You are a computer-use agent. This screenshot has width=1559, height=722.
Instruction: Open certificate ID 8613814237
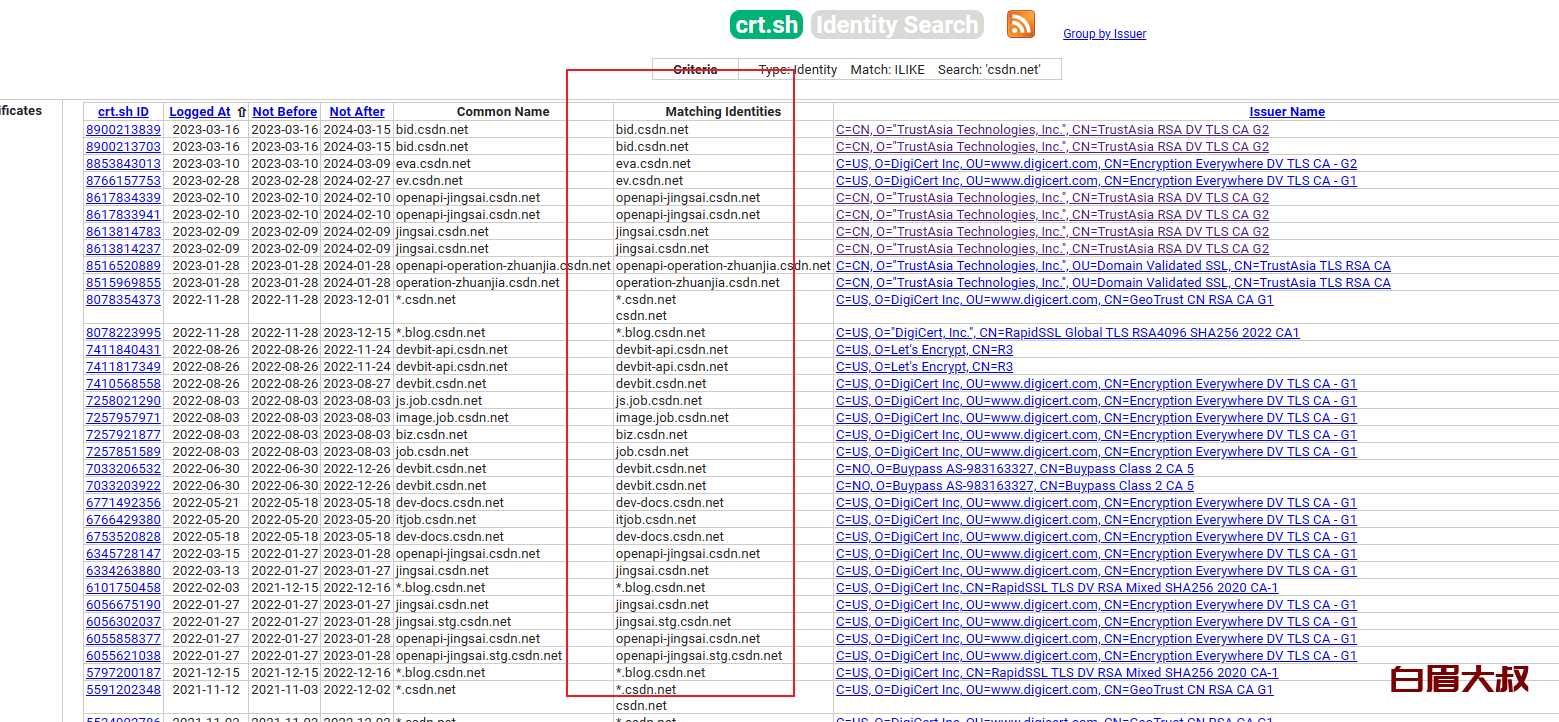click(x=123, y=249)
